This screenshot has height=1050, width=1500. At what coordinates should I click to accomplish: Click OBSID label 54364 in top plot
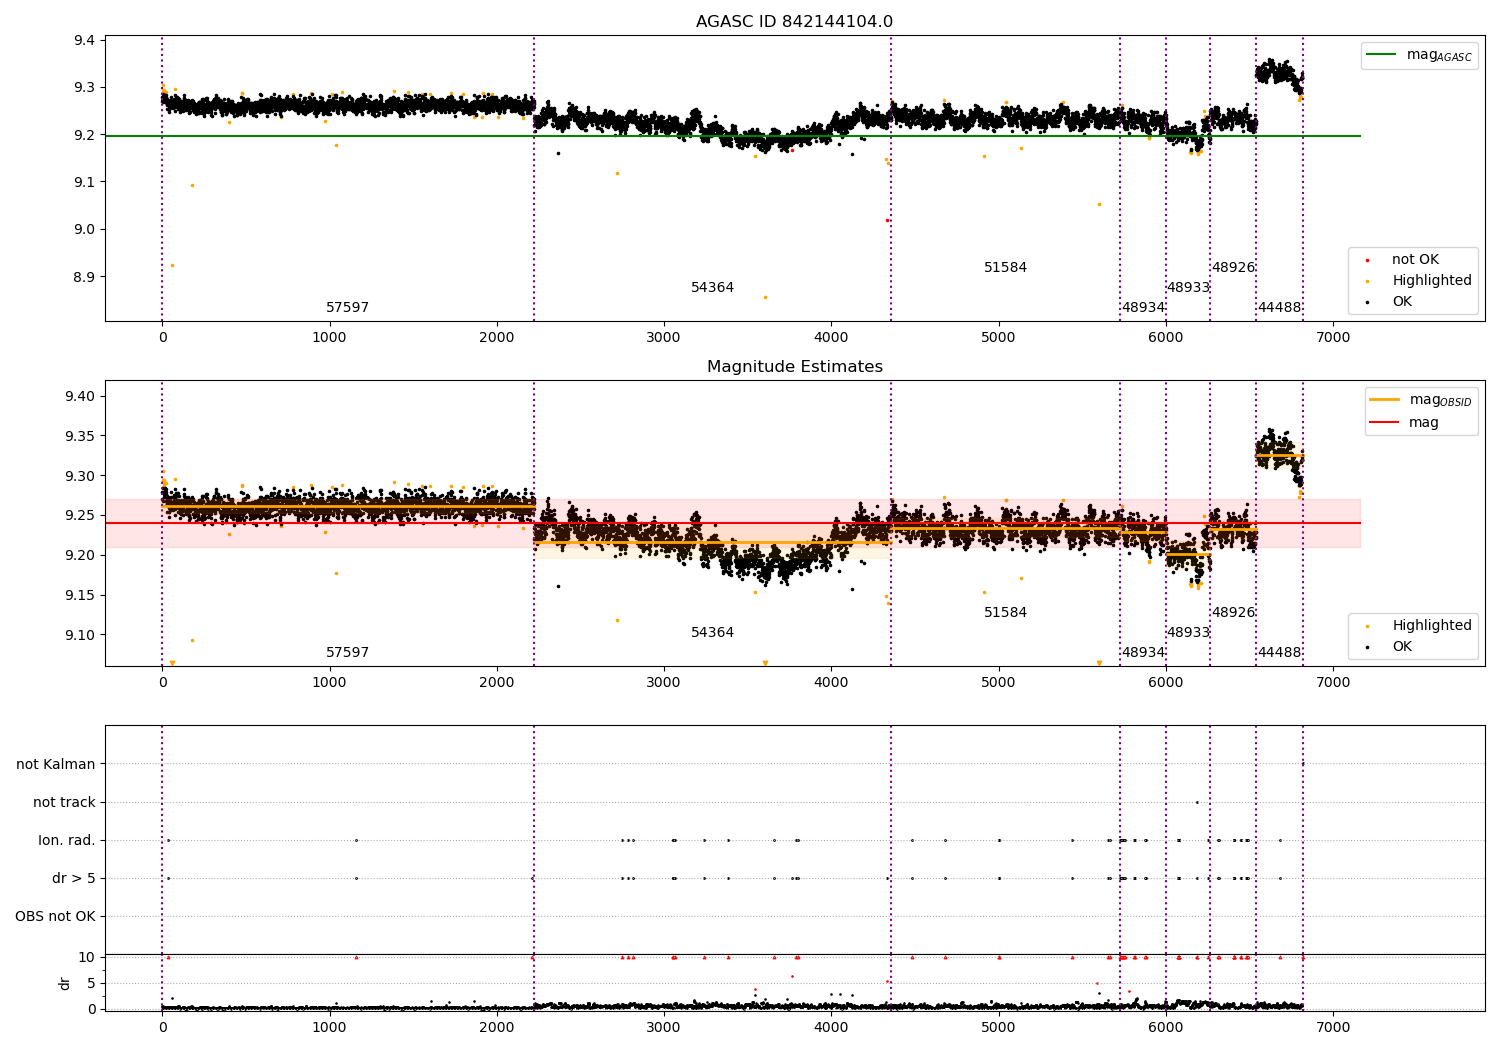click(712, 288)
